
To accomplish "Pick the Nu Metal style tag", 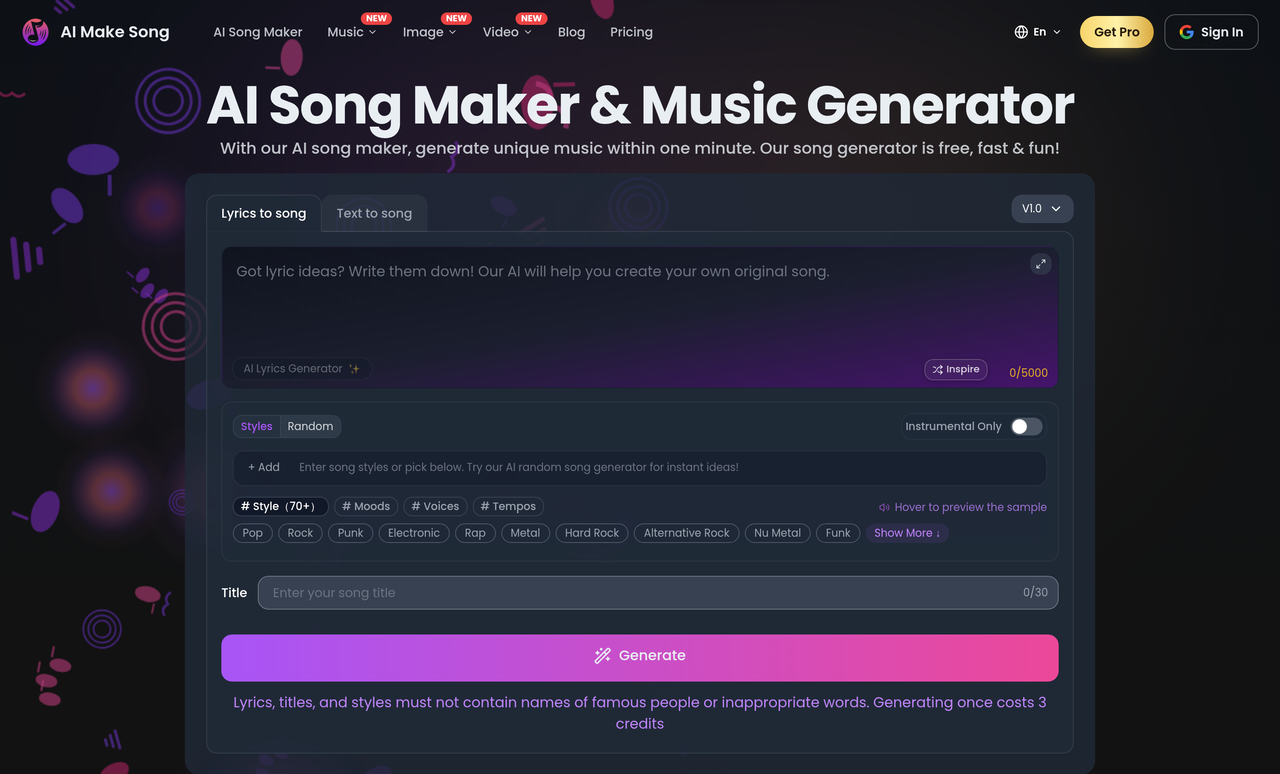I will pos(777,533).
